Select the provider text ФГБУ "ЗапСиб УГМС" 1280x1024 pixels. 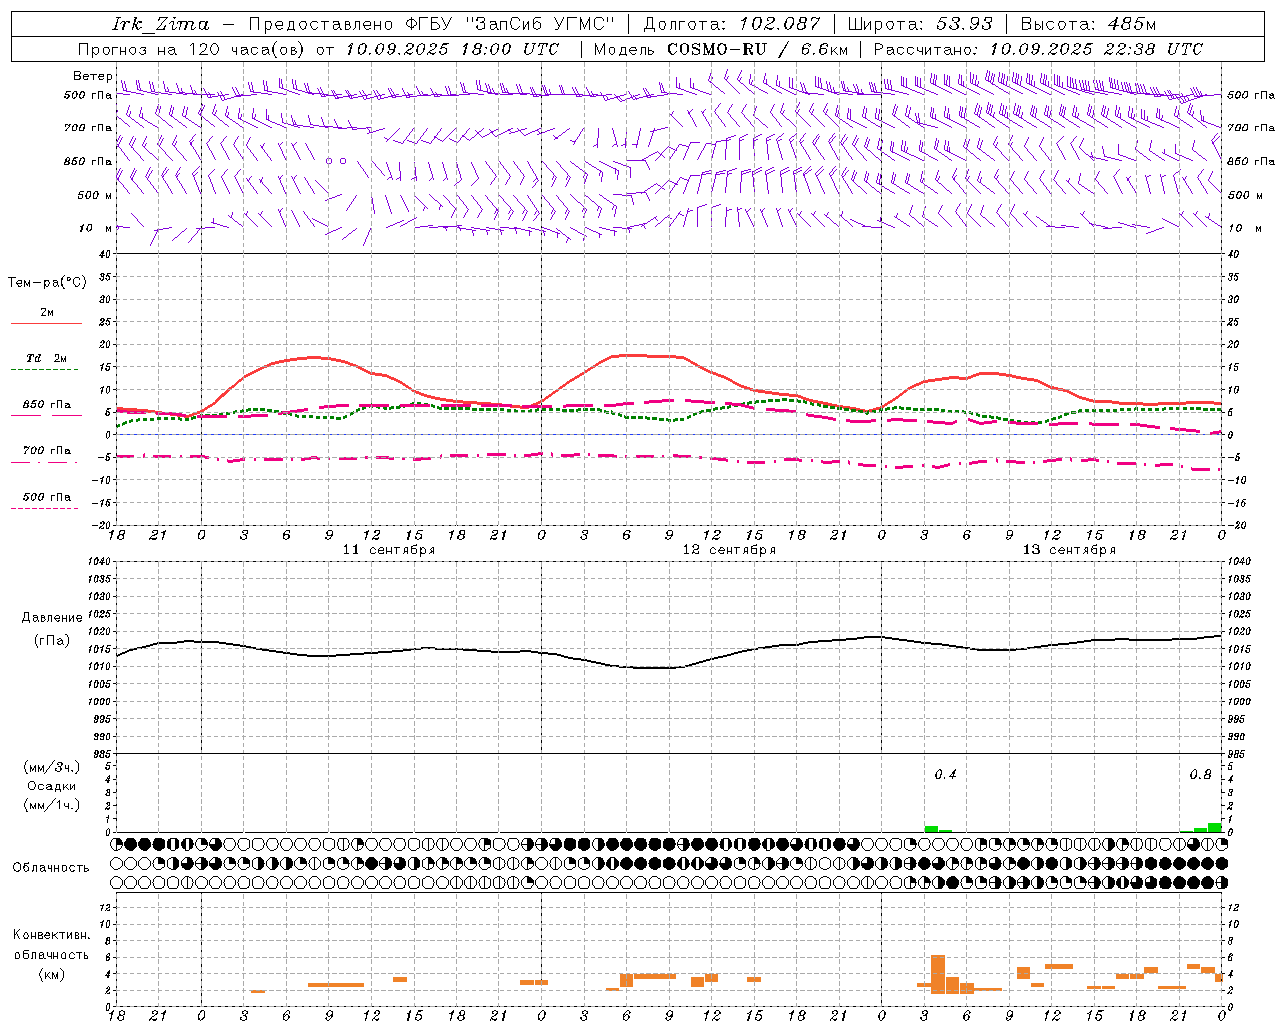511,24
